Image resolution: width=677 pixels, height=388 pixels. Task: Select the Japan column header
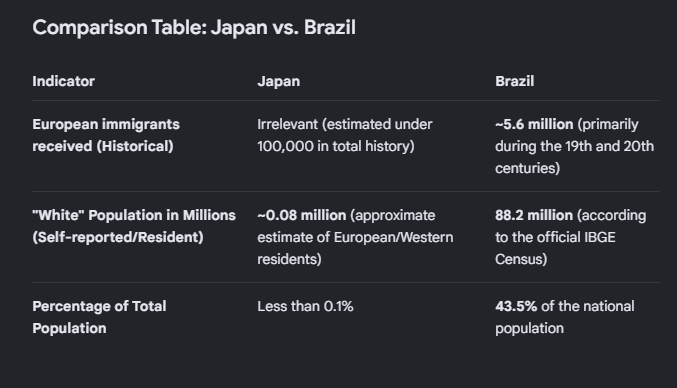pyautogui.click(x=278, y=81)
